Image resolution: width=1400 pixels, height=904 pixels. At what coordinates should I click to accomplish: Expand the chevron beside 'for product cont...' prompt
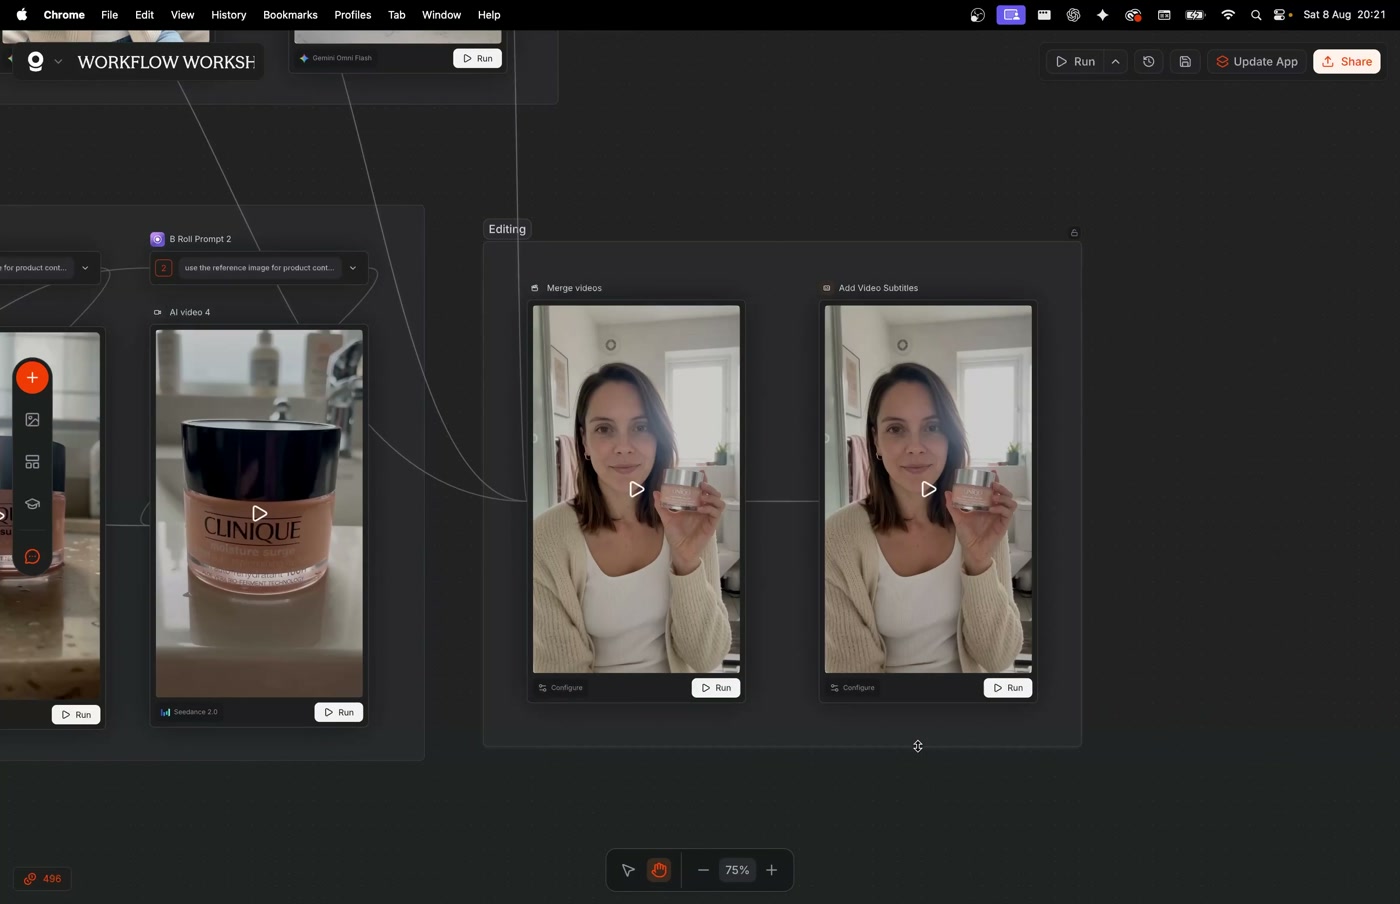point(85,268)
